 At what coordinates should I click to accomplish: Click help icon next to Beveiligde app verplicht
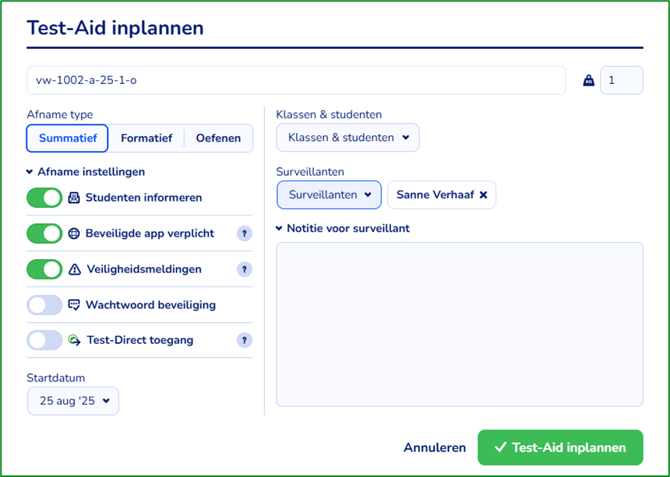[x=243, y=233]
